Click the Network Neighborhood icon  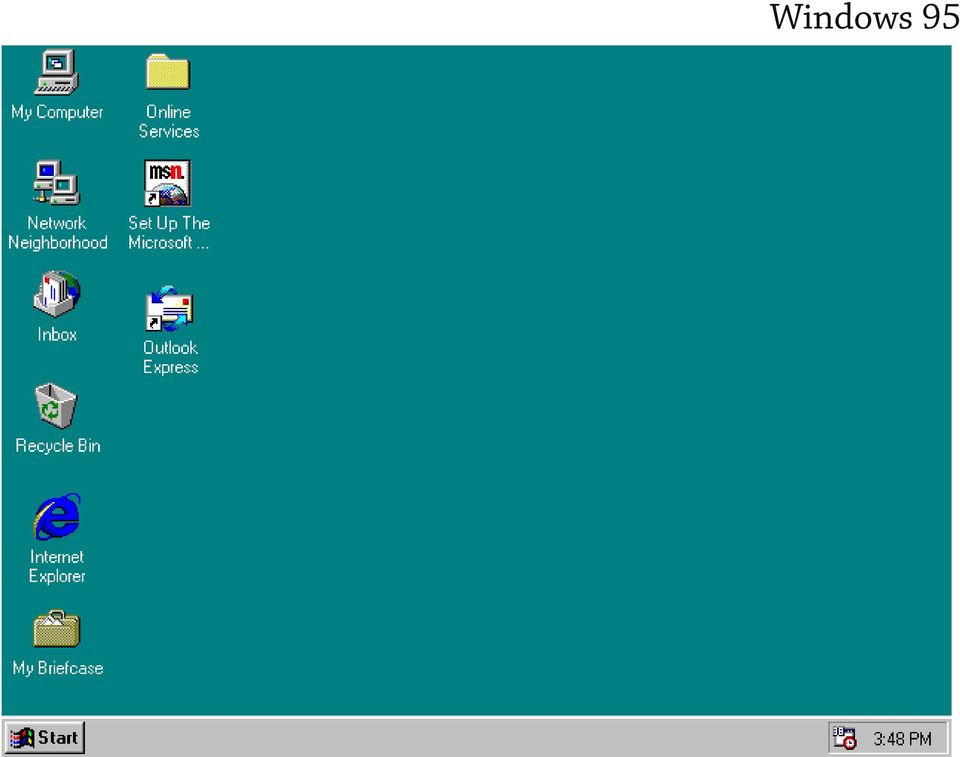[x=56, y=183]
